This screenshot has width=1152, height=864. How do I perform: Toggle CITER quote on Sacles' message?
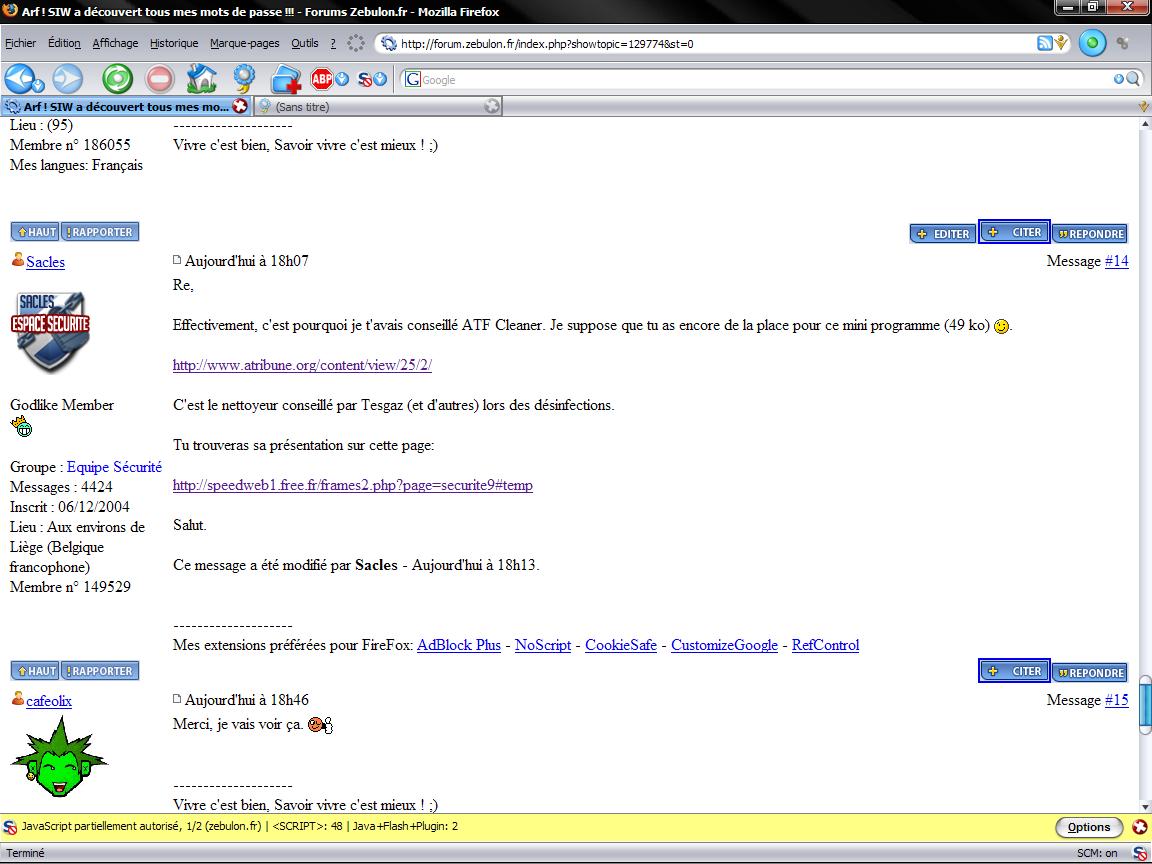coord(1013,671)
